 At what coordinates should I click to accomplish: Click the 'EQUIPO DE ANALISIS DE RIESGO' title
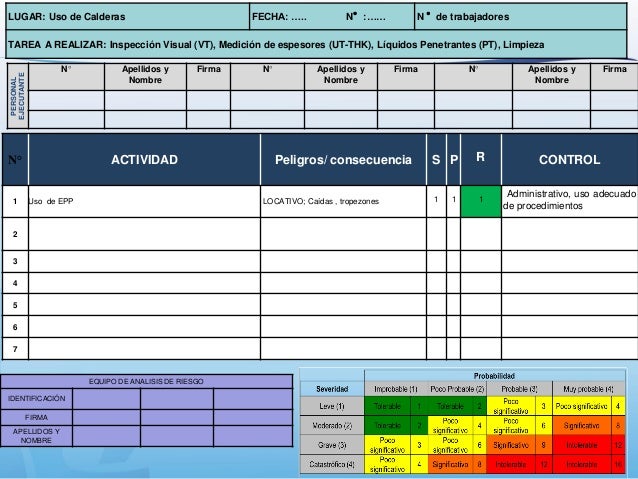point(146,381)
